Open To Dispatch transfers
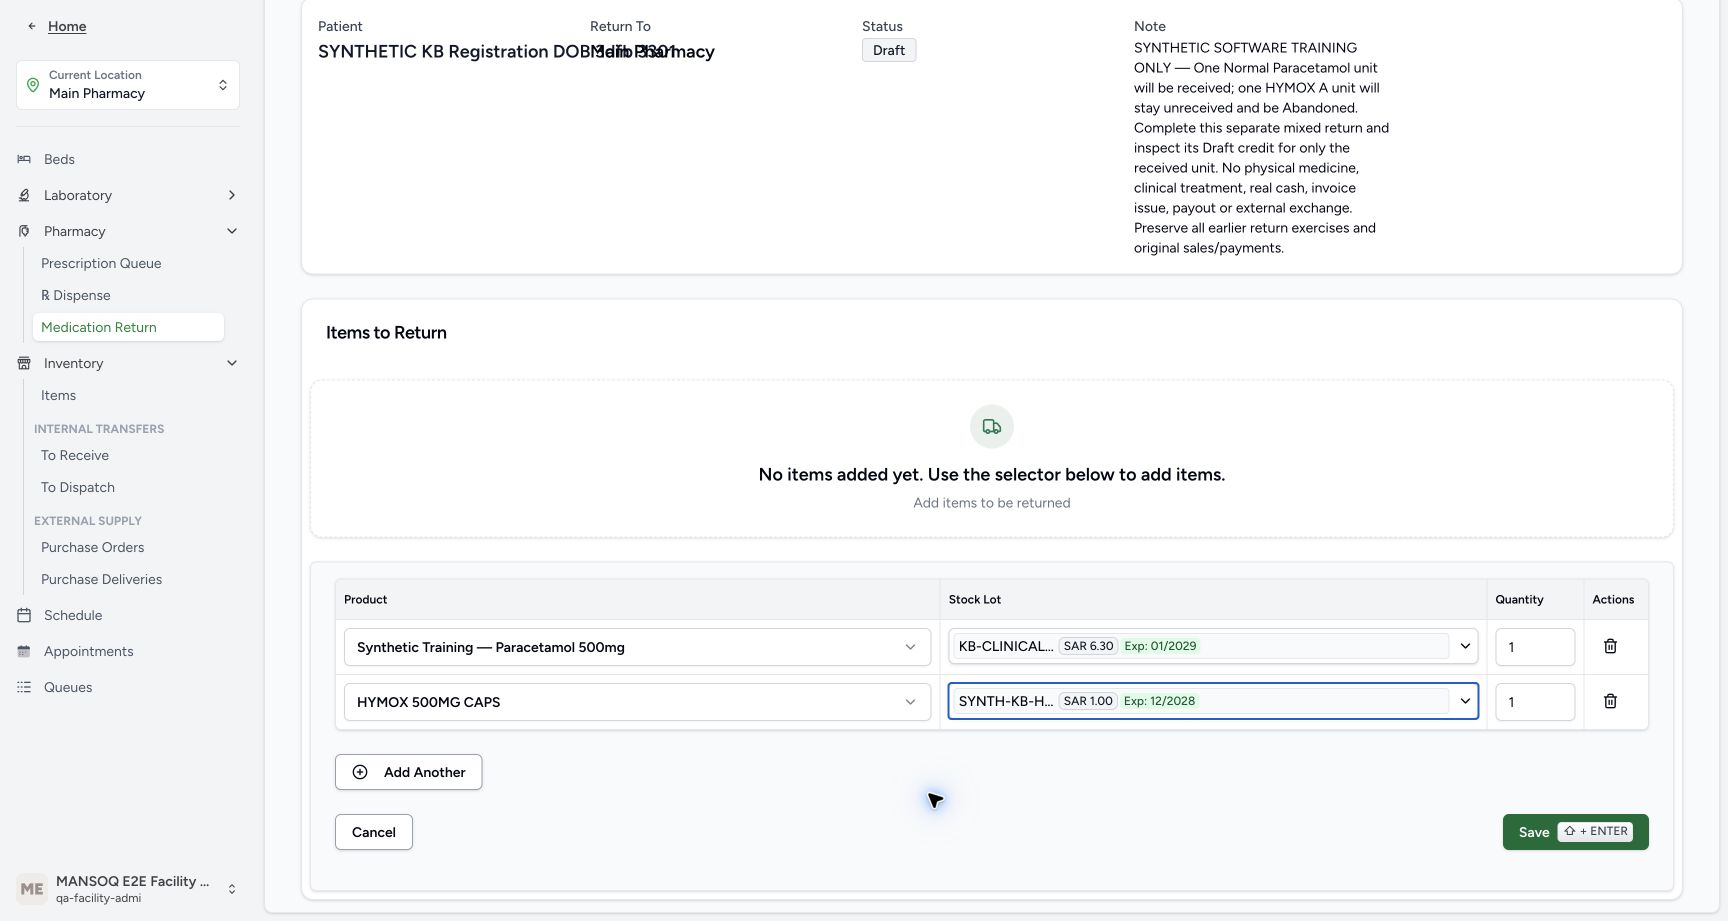Screen dimensions: 1728x921 click(x=78, y=487)
